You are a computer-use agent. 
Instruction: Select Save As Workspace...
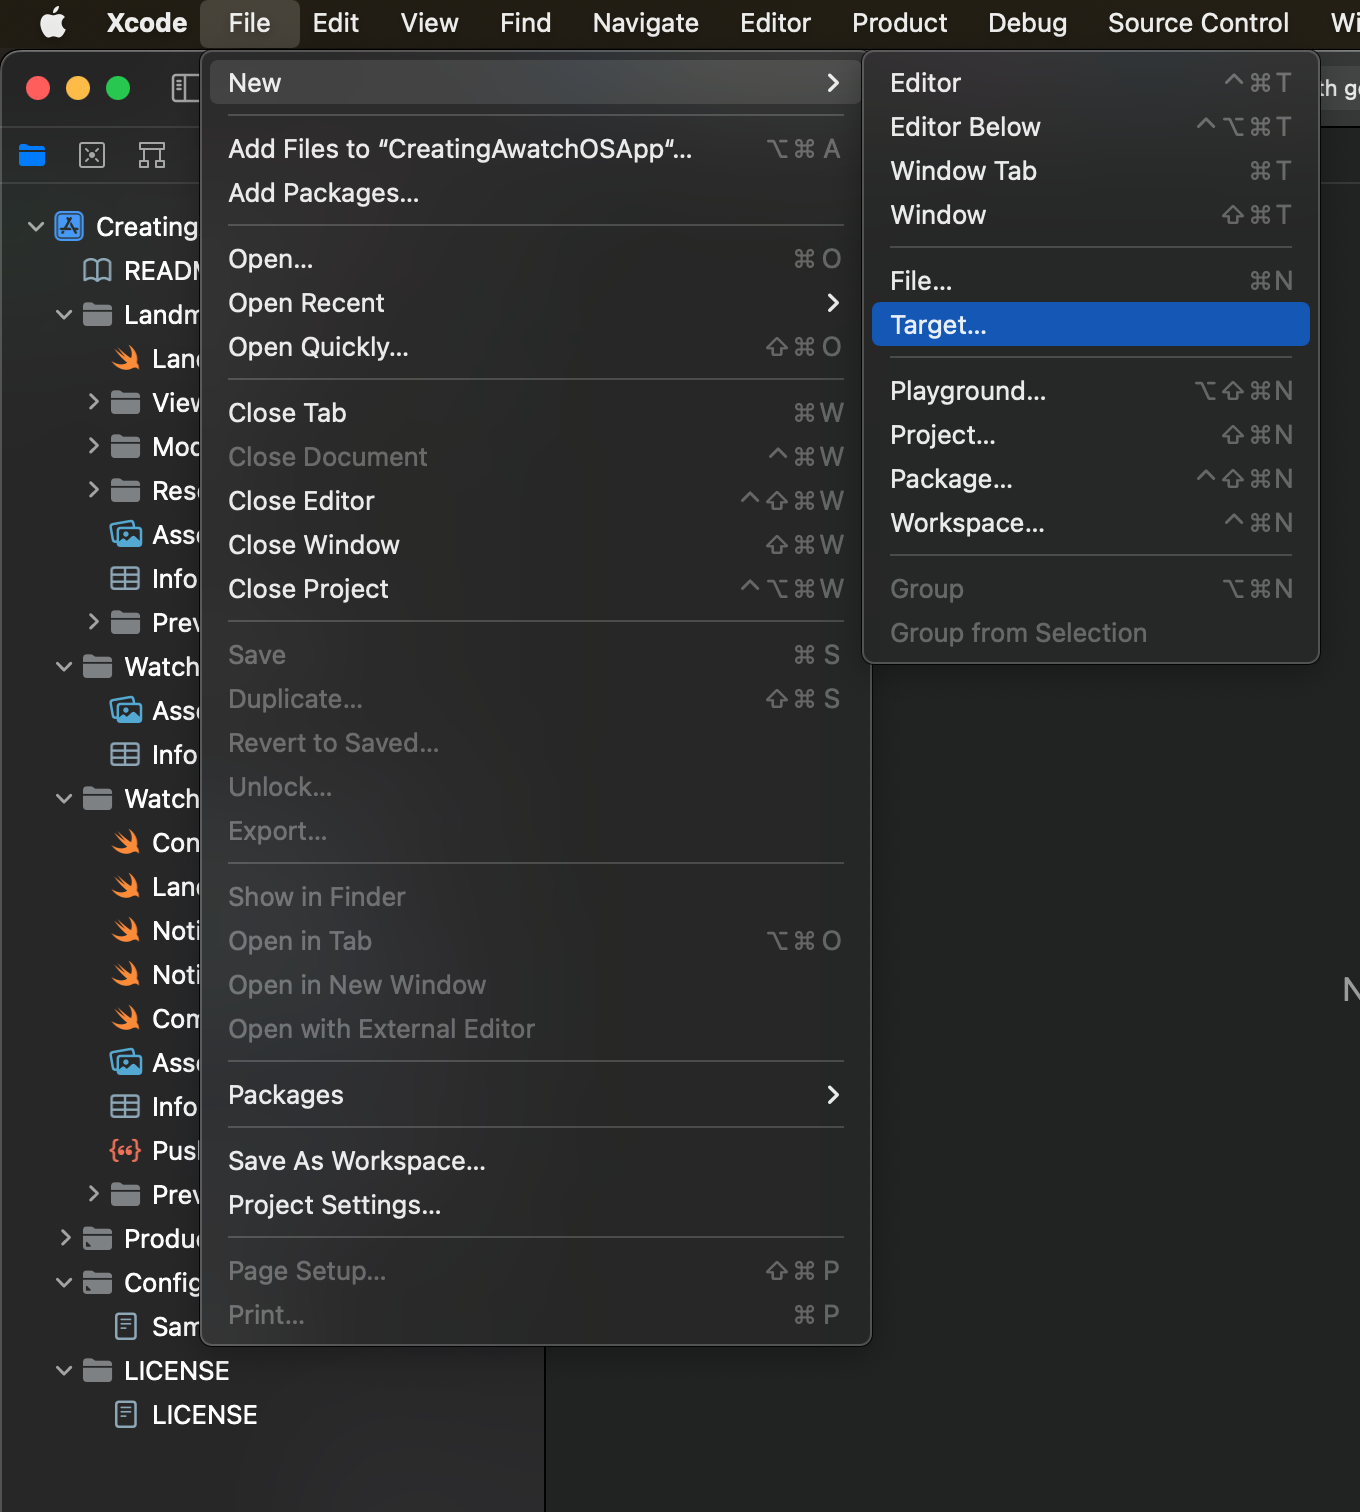click(x=536, y=1161)
